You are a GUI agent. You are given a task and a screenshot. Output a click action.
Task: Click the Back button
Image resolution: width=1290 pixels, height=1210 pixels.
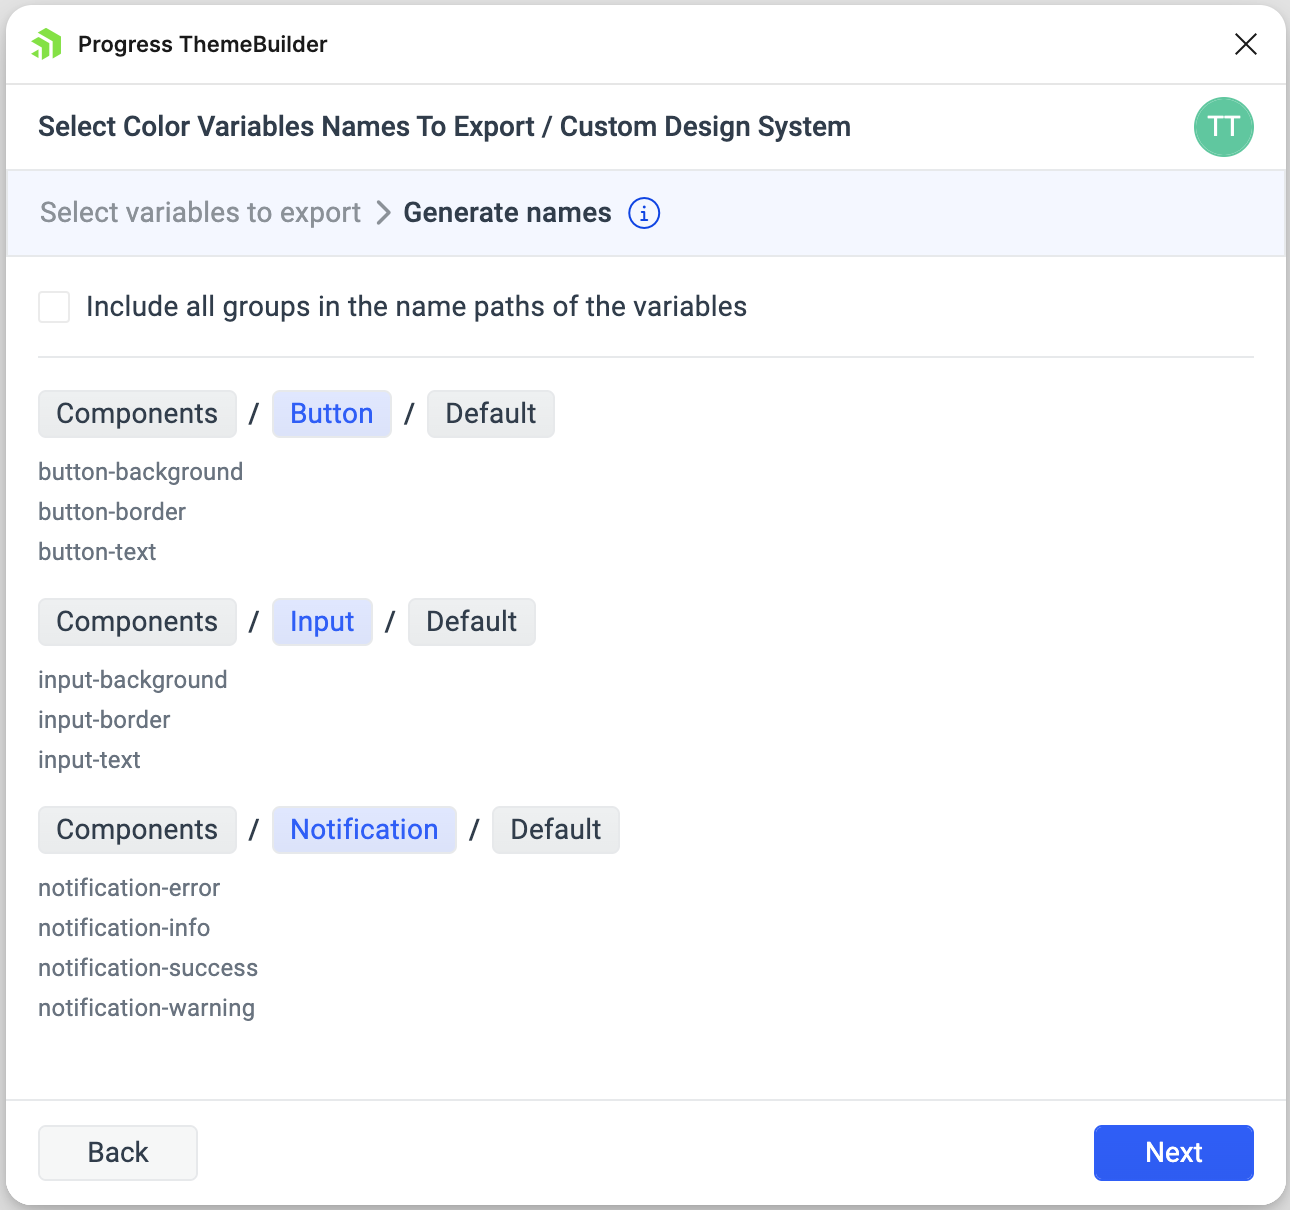tap(118, 1153)
